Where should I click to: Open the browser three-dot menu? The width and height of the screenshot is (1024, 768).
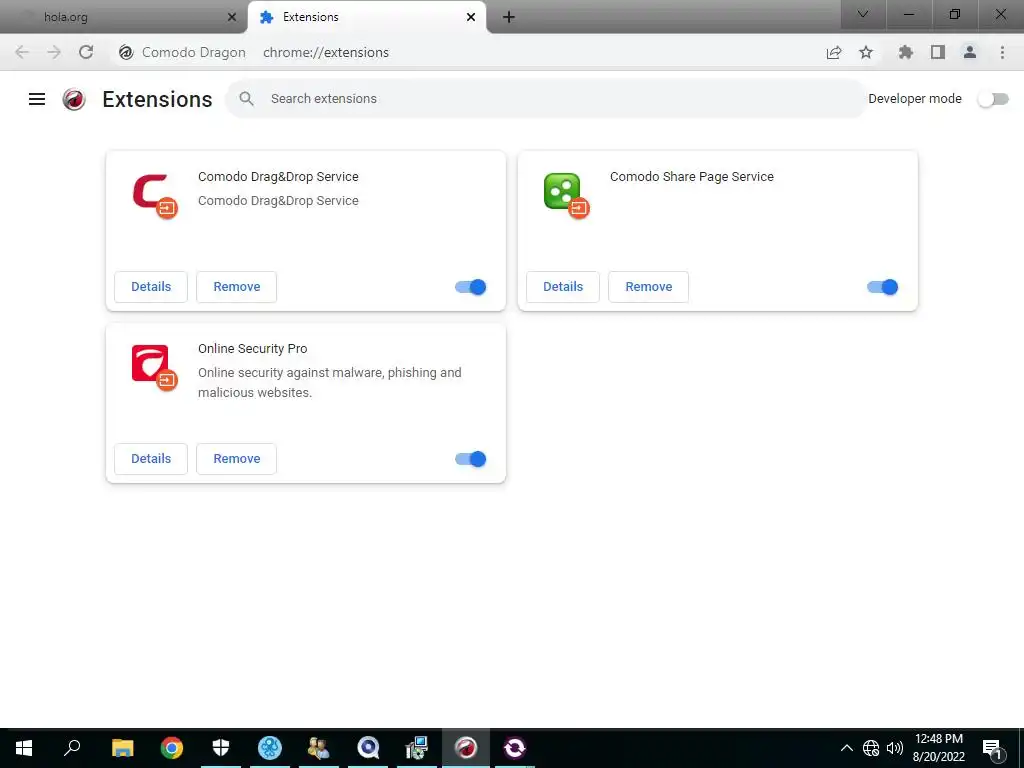point(1002,52)
